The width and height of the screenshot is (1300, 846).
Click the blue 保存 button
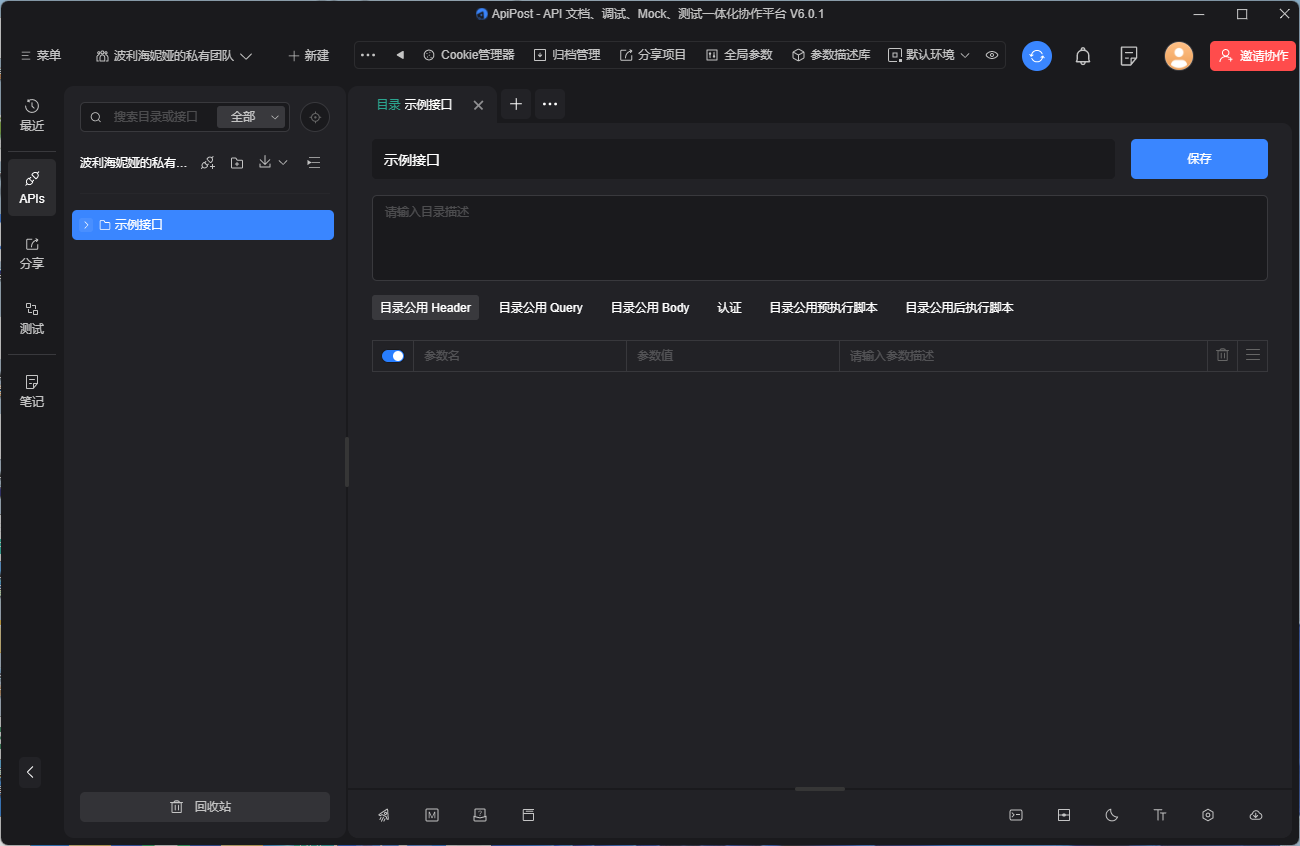point(1199,159)
